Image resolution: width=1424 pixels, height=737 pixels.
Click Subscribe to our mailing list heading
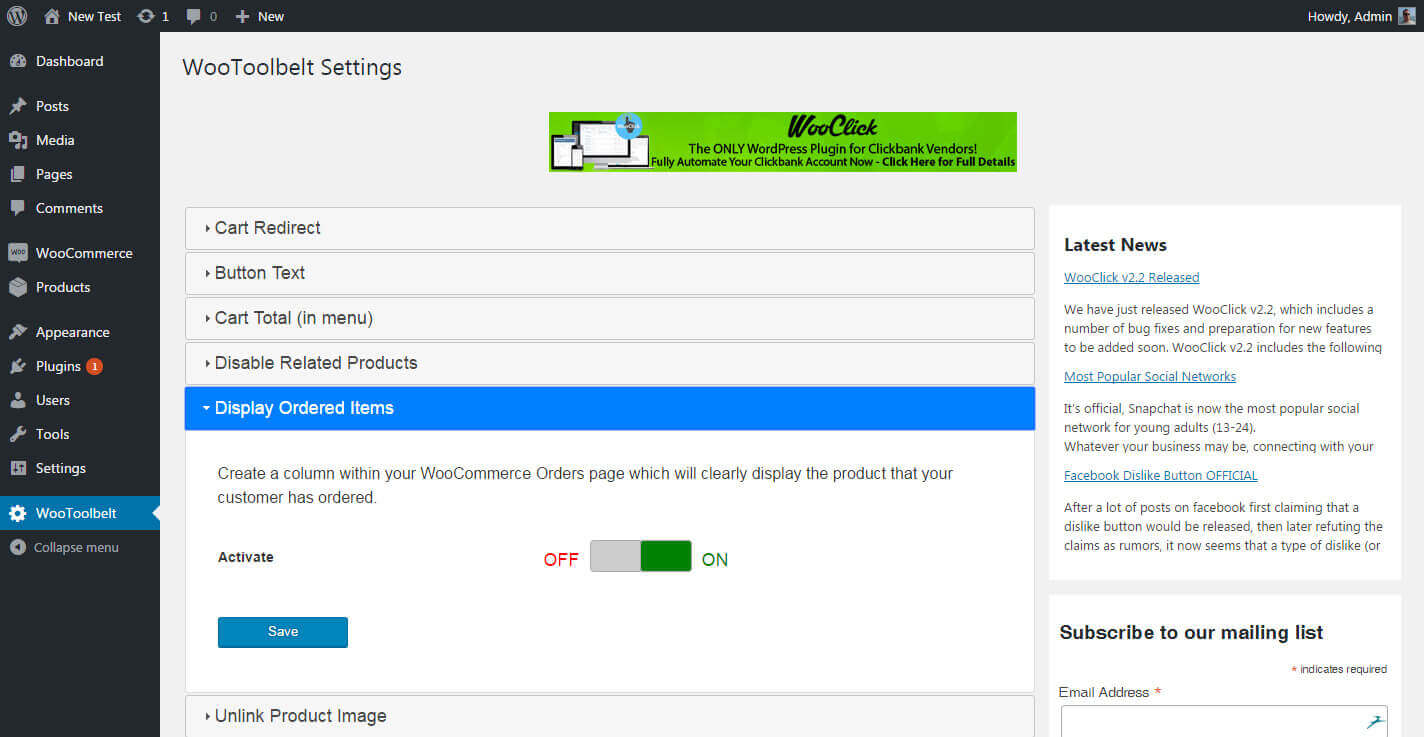click(1191, 633)
